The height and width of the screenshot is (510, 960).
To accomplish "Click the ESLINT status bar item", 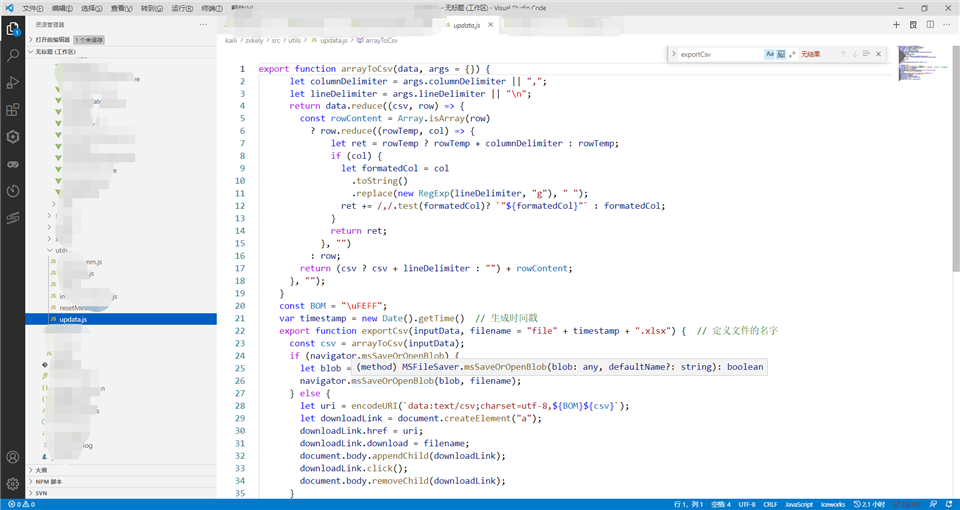I will 907,504.
